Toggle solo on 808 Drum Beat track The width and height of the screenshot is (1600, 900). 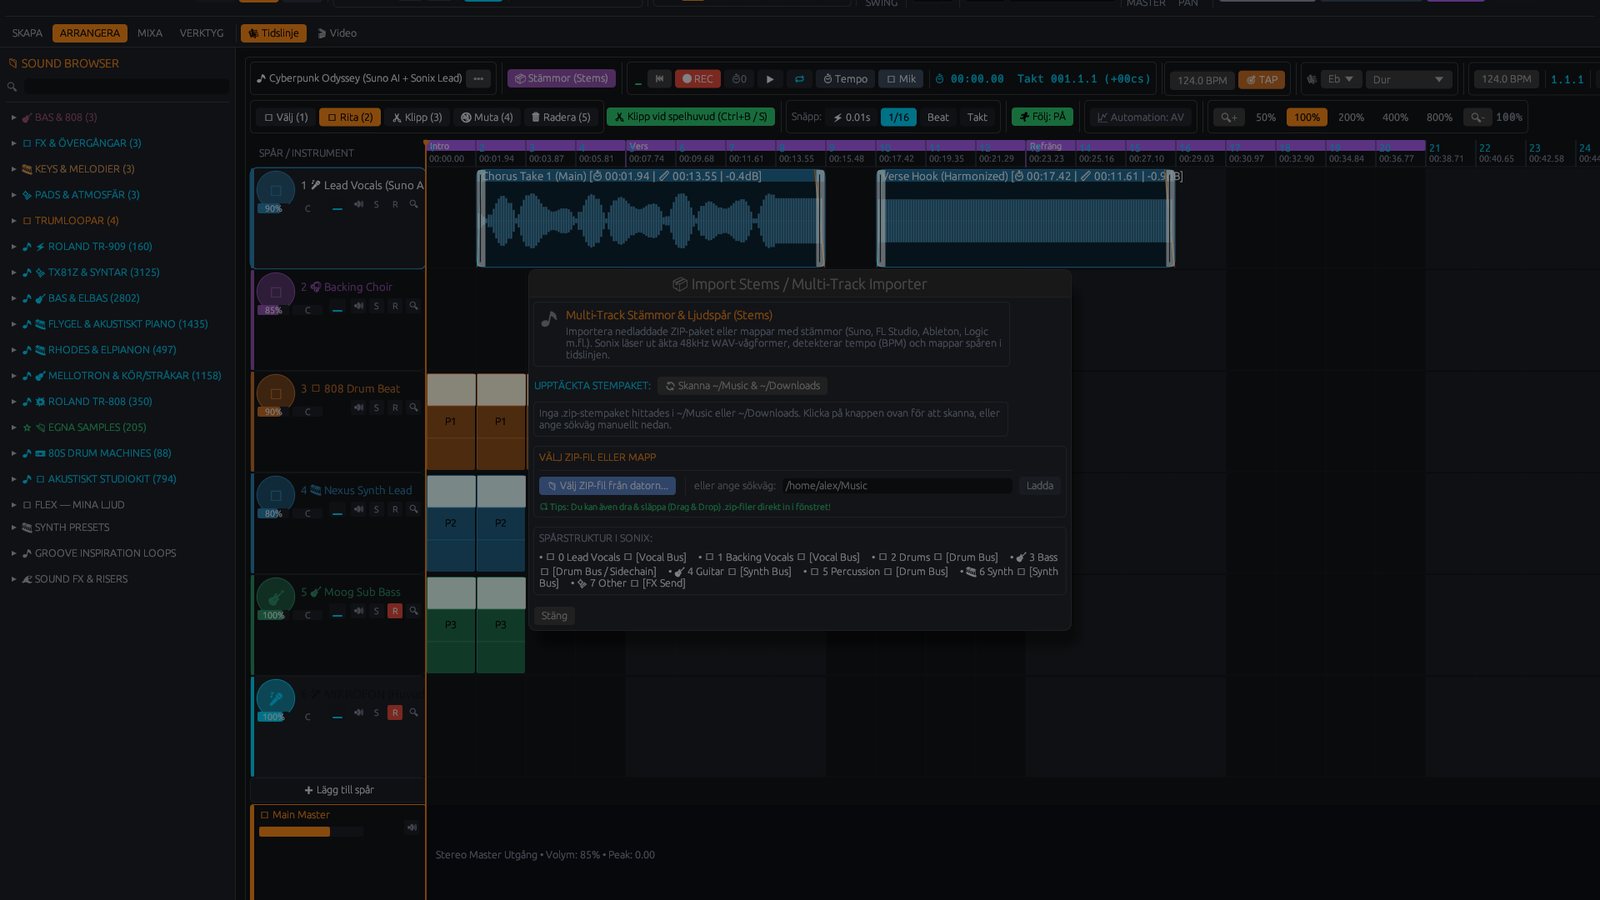(376, 407)
